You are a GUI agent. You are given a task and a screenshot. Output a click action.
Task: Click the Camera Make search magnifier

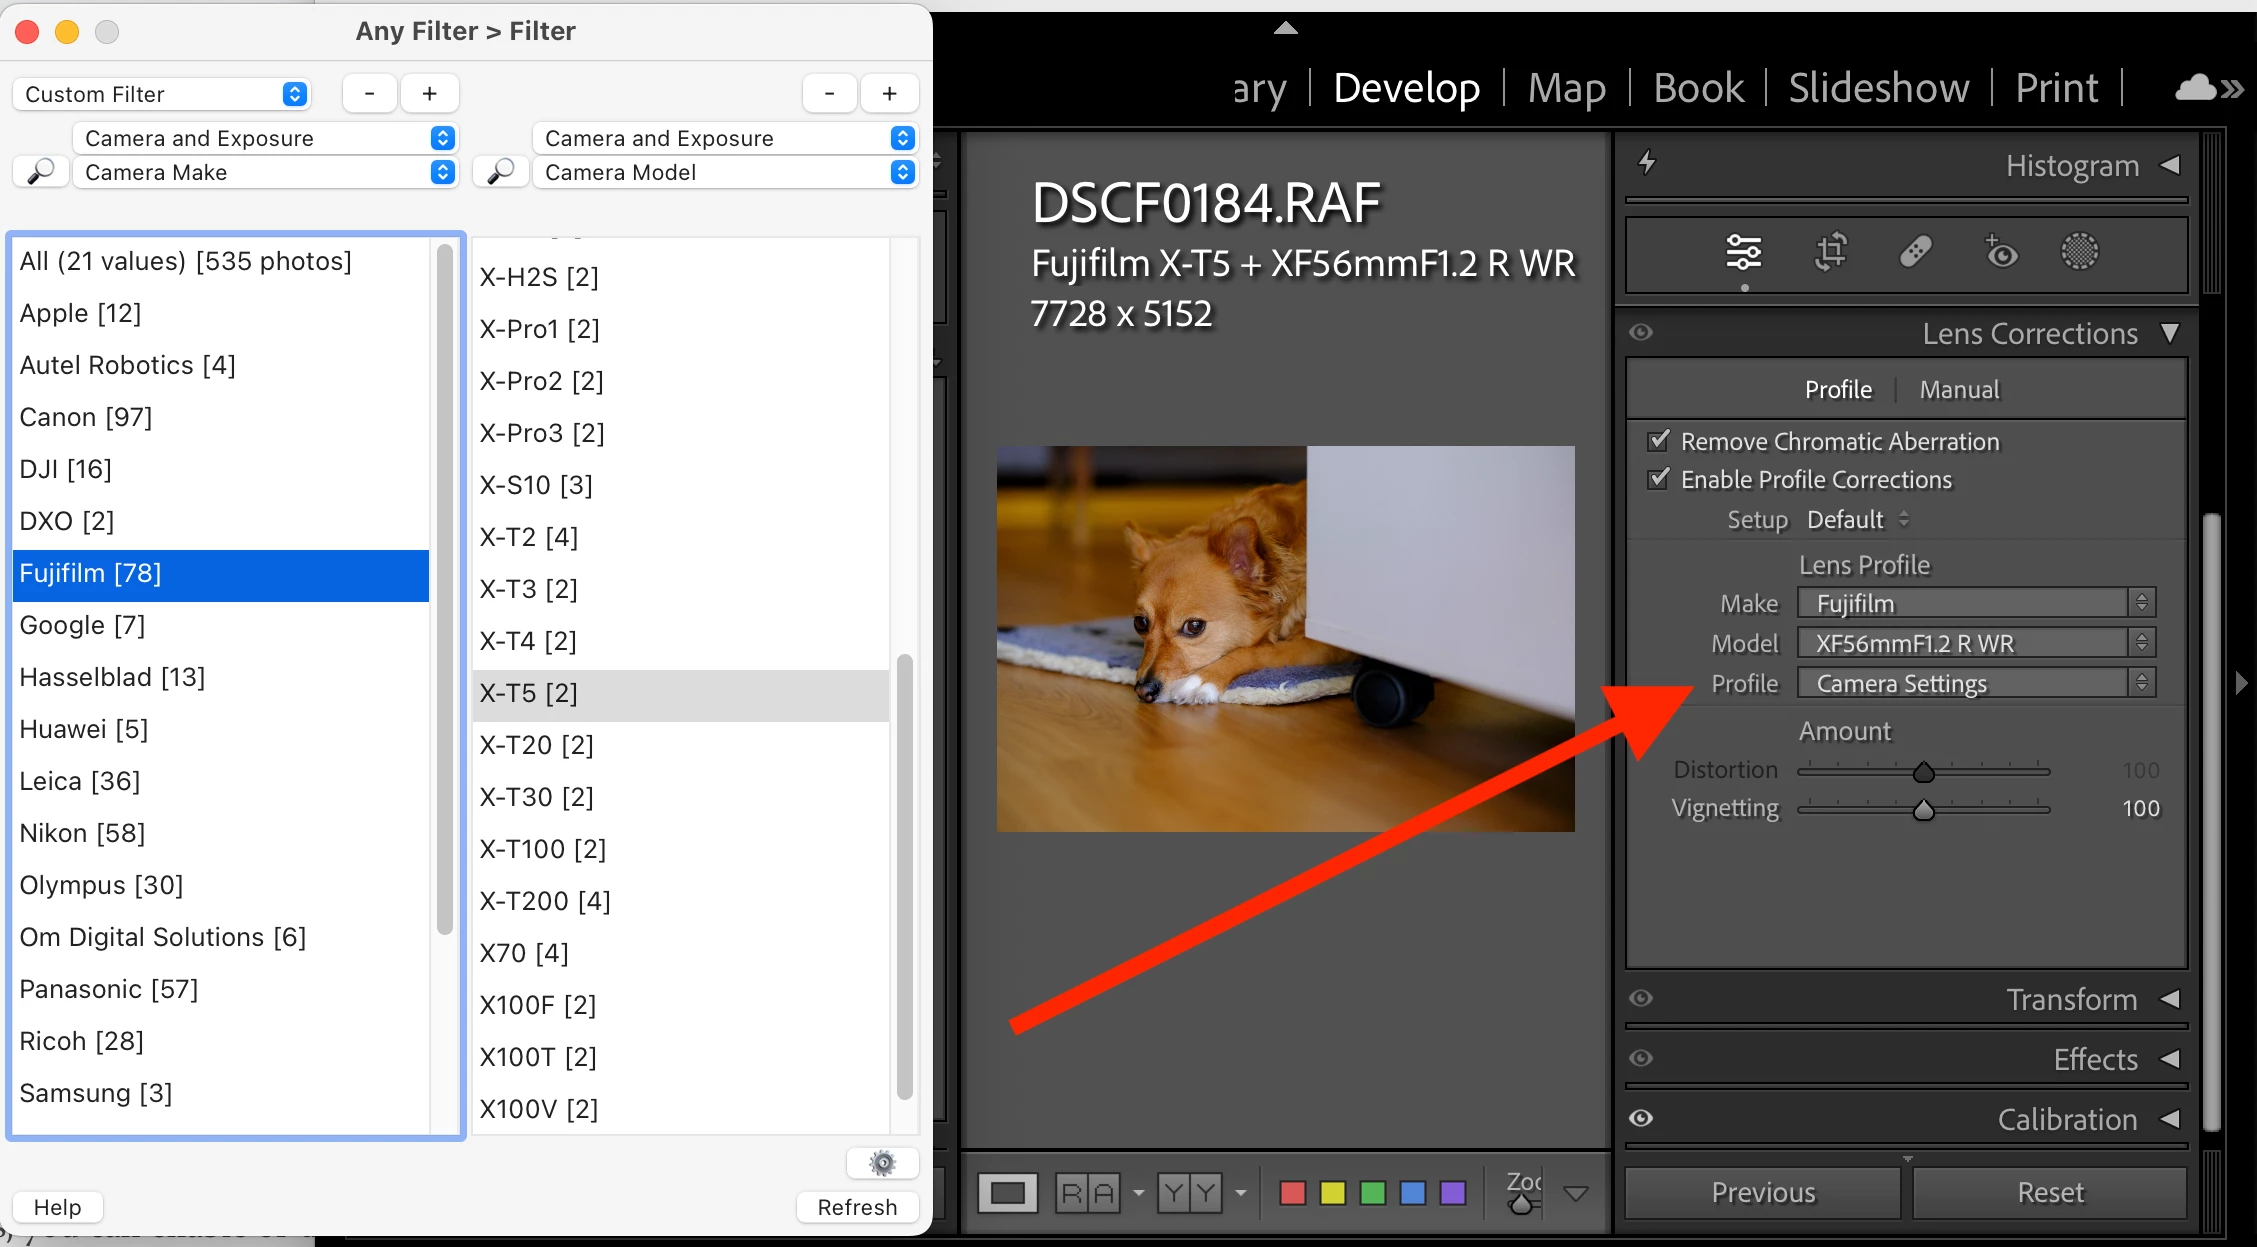coord(41,172)
